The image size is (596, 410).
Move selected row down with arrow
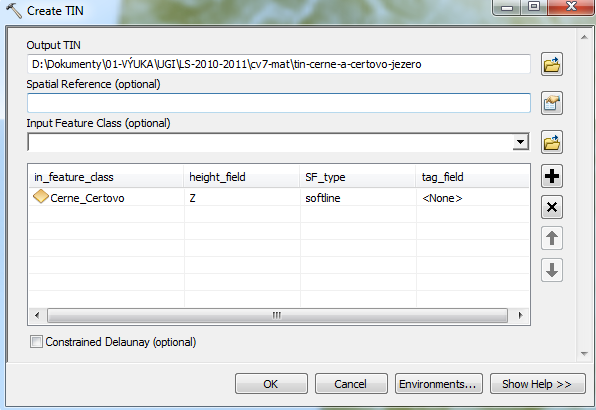pos(552,270)
